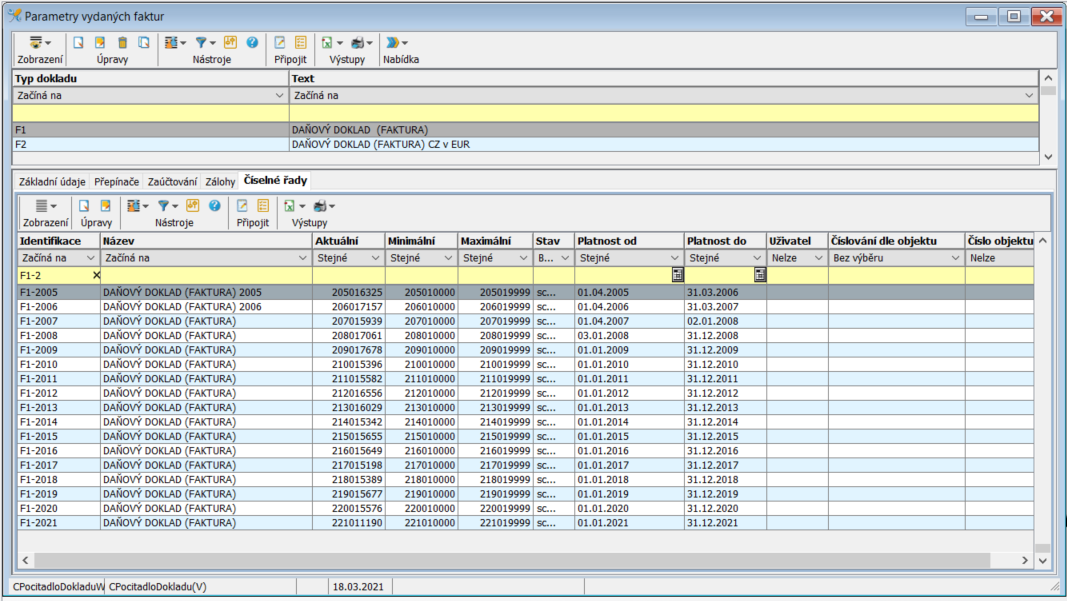Click the blue help question mark in top toolbar
1067x601 pixels.
(252, 43)
